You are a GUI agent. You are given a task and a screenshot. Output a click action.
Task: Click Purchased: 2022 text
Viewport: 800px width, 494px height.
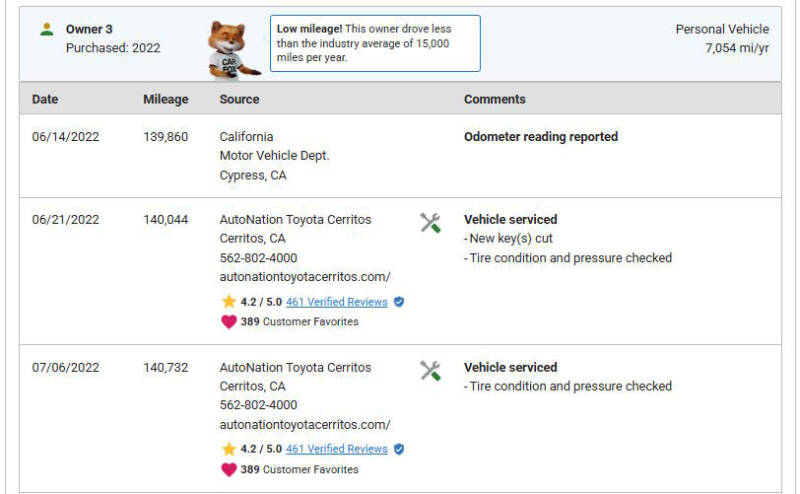point(113,48)
